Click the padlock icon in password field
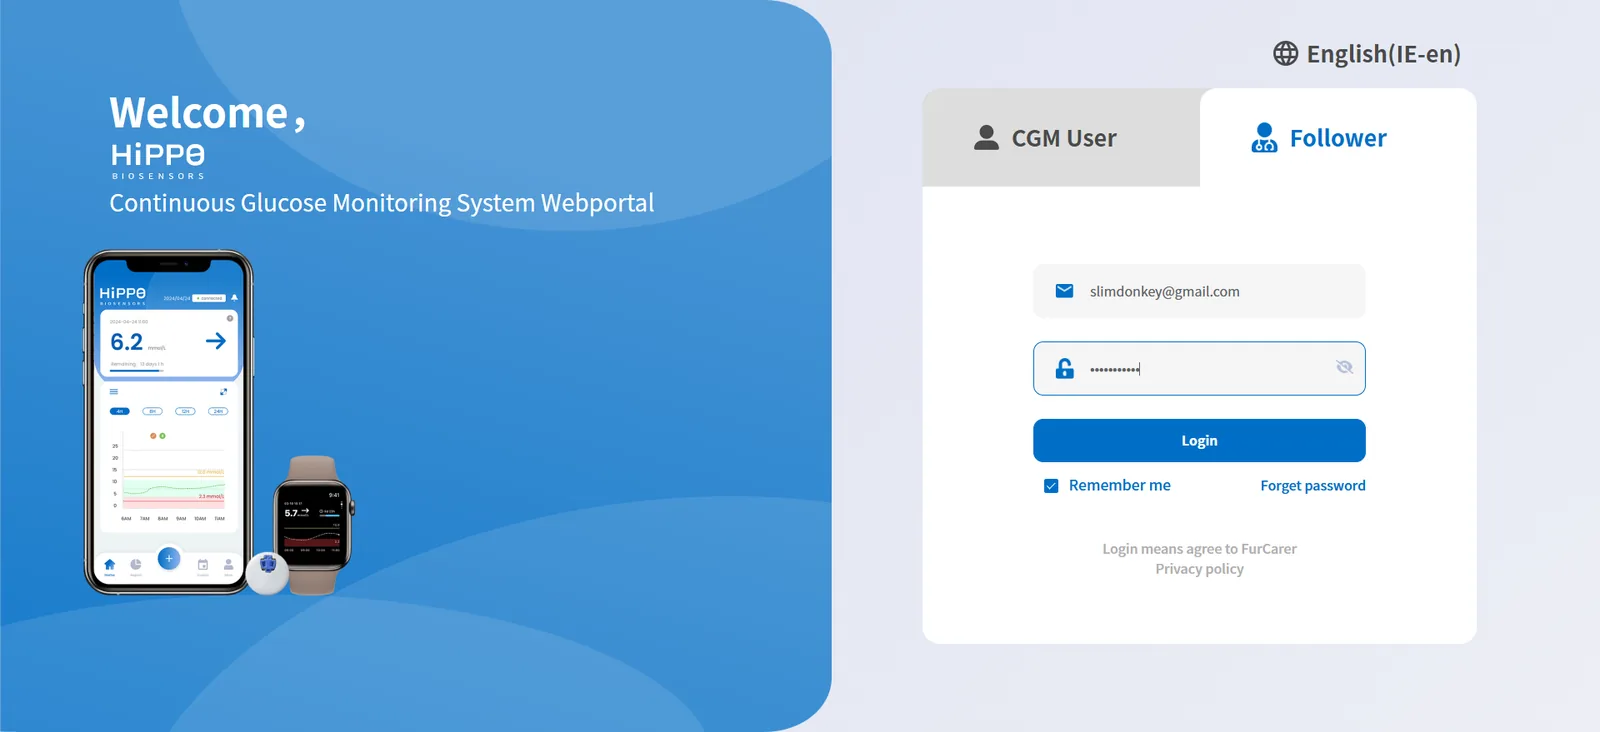 click(1064, 369)
